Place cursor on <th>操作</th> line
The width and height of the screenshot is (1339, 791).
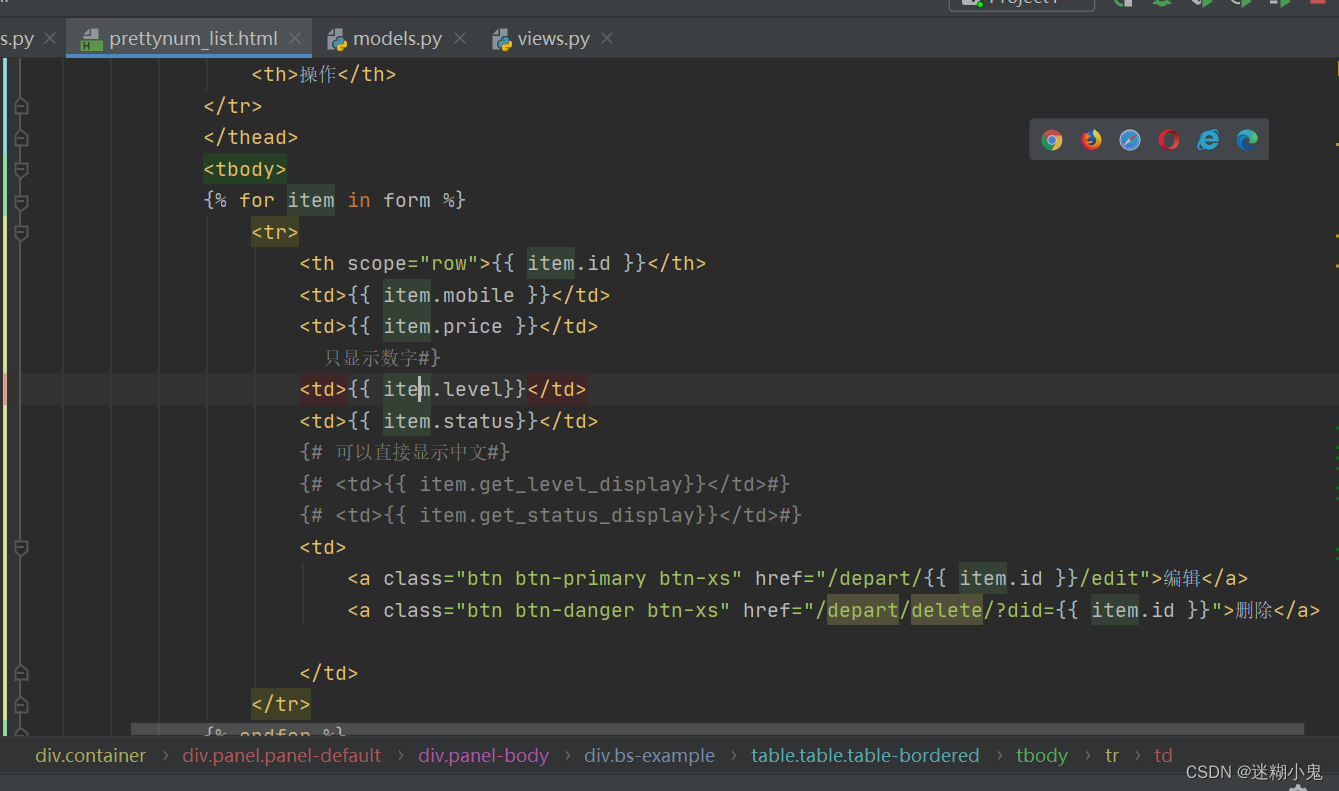click(323, 74)
